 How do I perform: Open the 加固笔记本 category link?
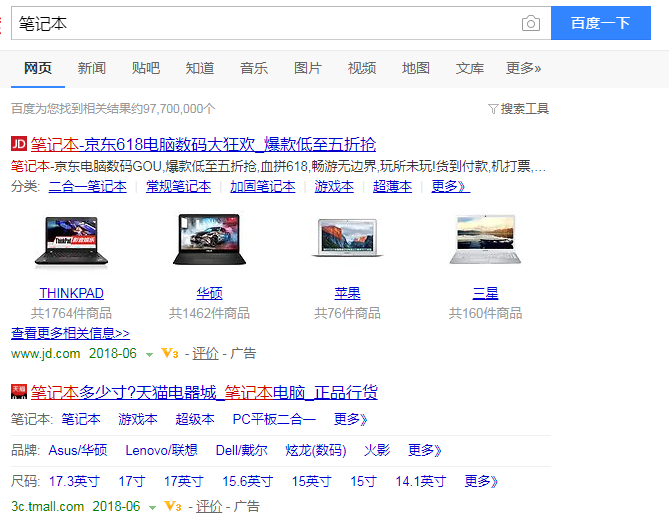click(263, 186)
